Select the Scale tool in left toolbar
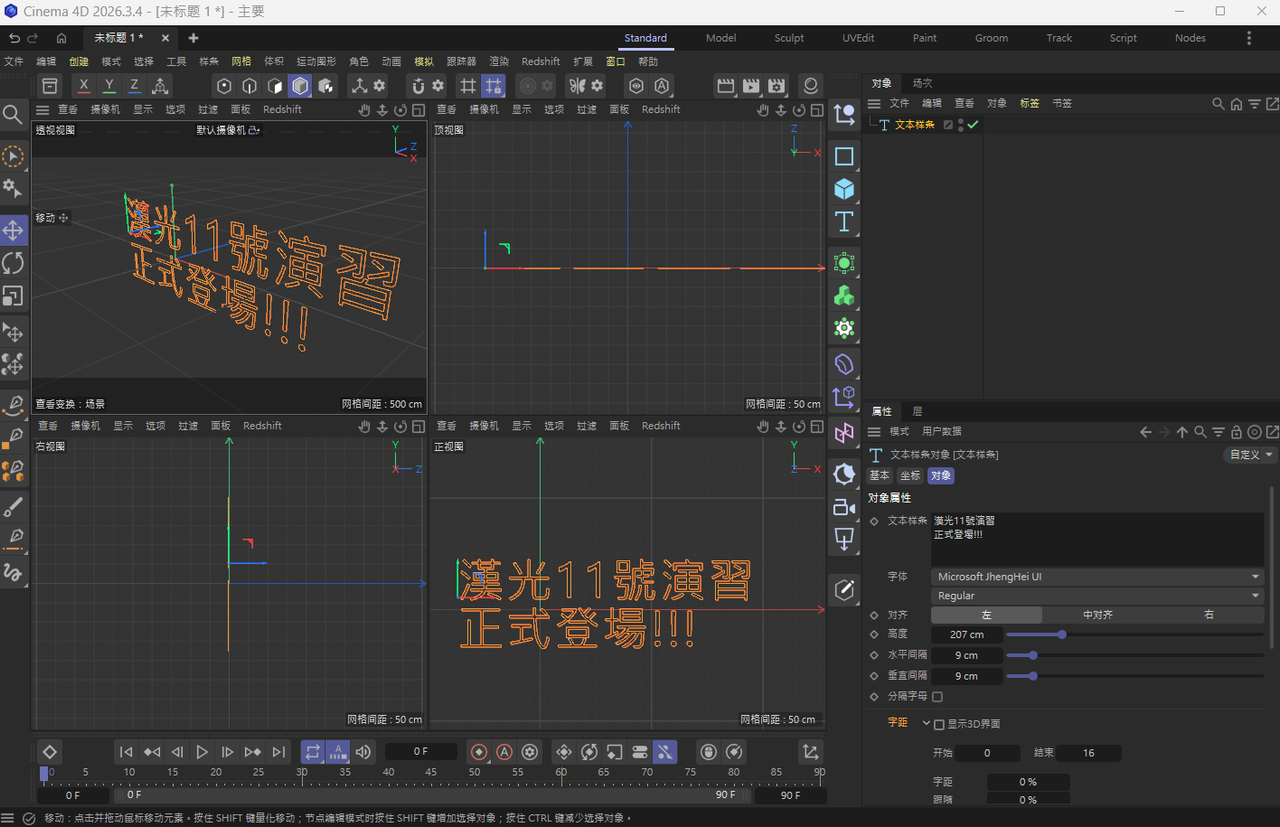The height and width of the screenshot is (827, 1280). 13,296
